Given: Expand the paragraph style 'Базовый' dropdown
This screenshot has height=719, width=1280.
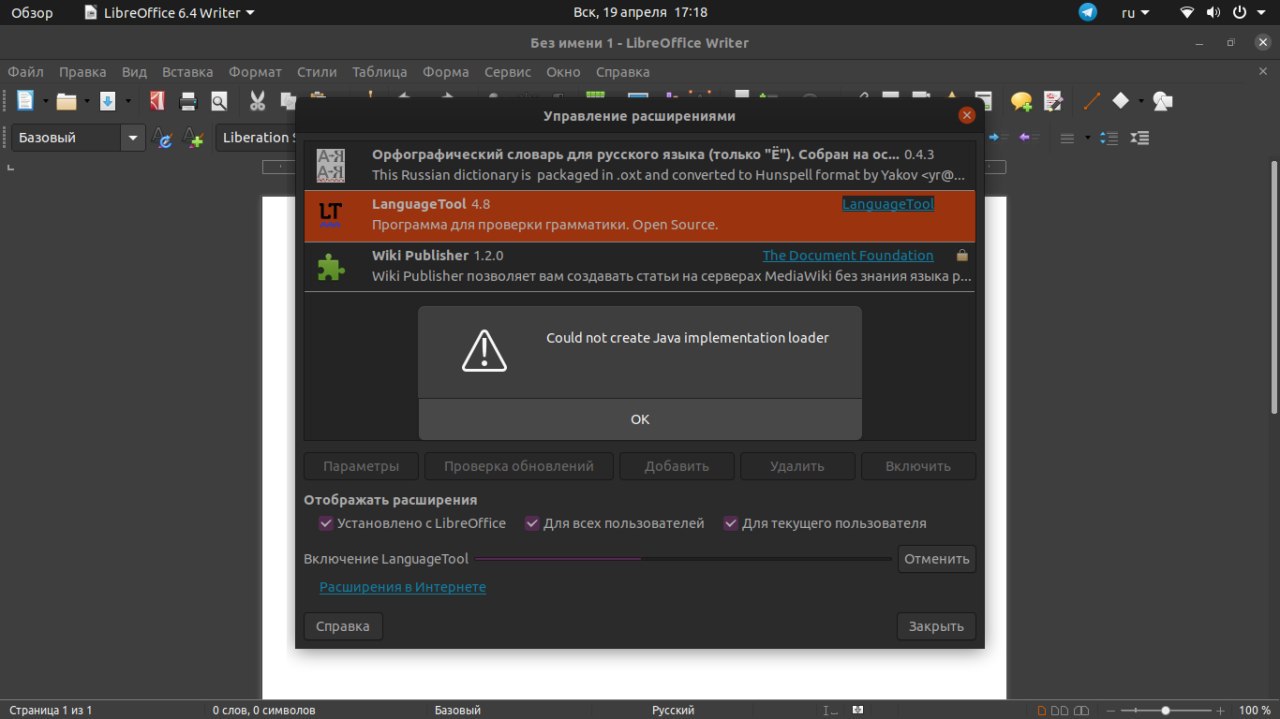Looking at the screenshot, I should (133, 138).
